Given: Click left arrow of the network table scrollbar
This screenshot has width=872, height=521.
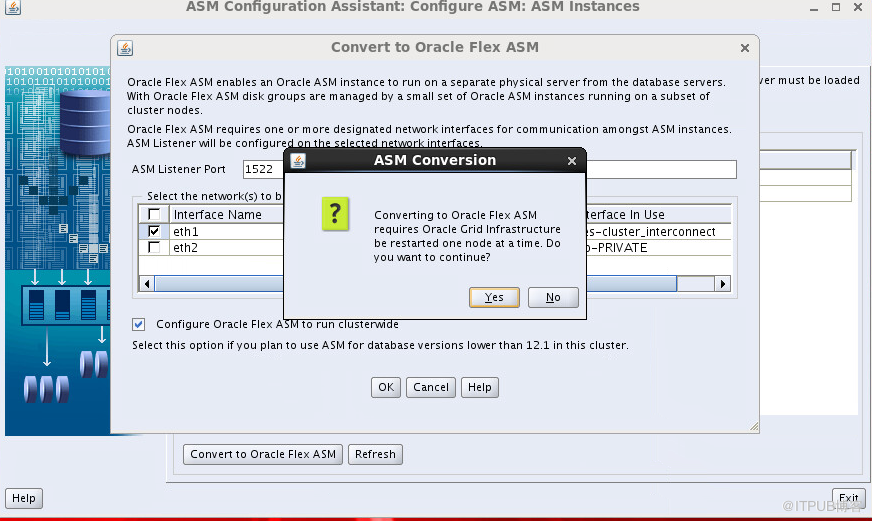Looking at the screenshot, I should pos(147,284).
